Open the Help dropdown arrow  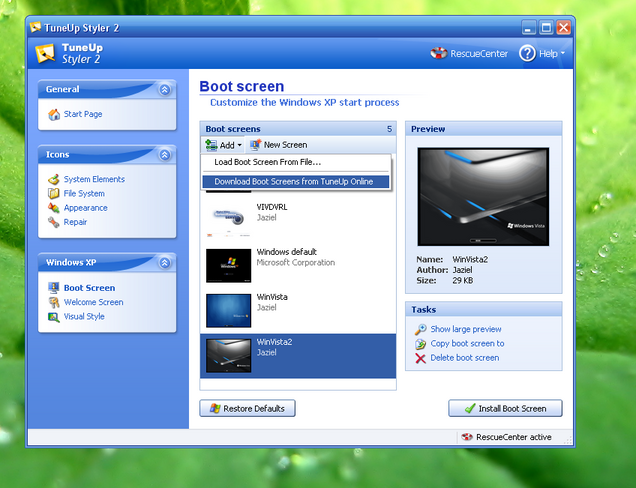(563, 53)
